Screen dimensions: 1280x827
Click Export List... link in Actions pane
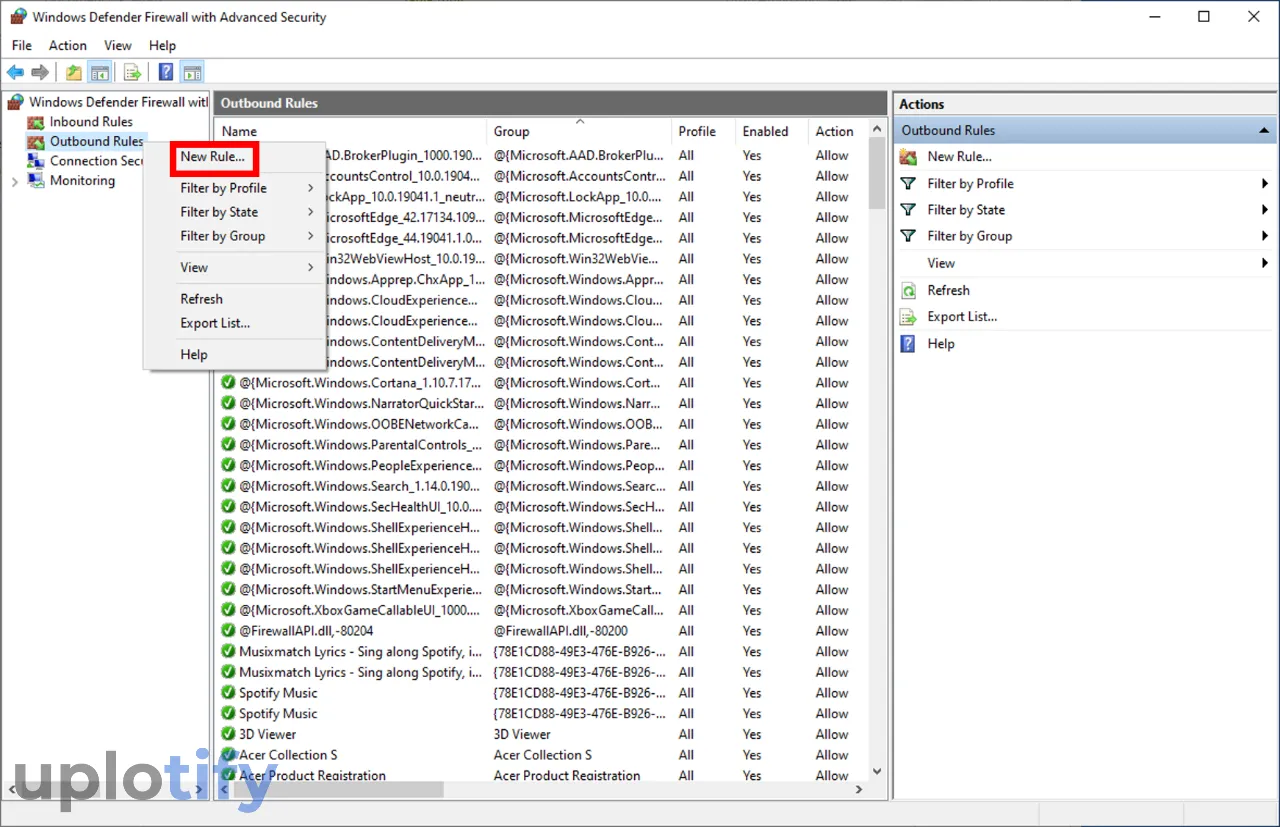[963, 317]
